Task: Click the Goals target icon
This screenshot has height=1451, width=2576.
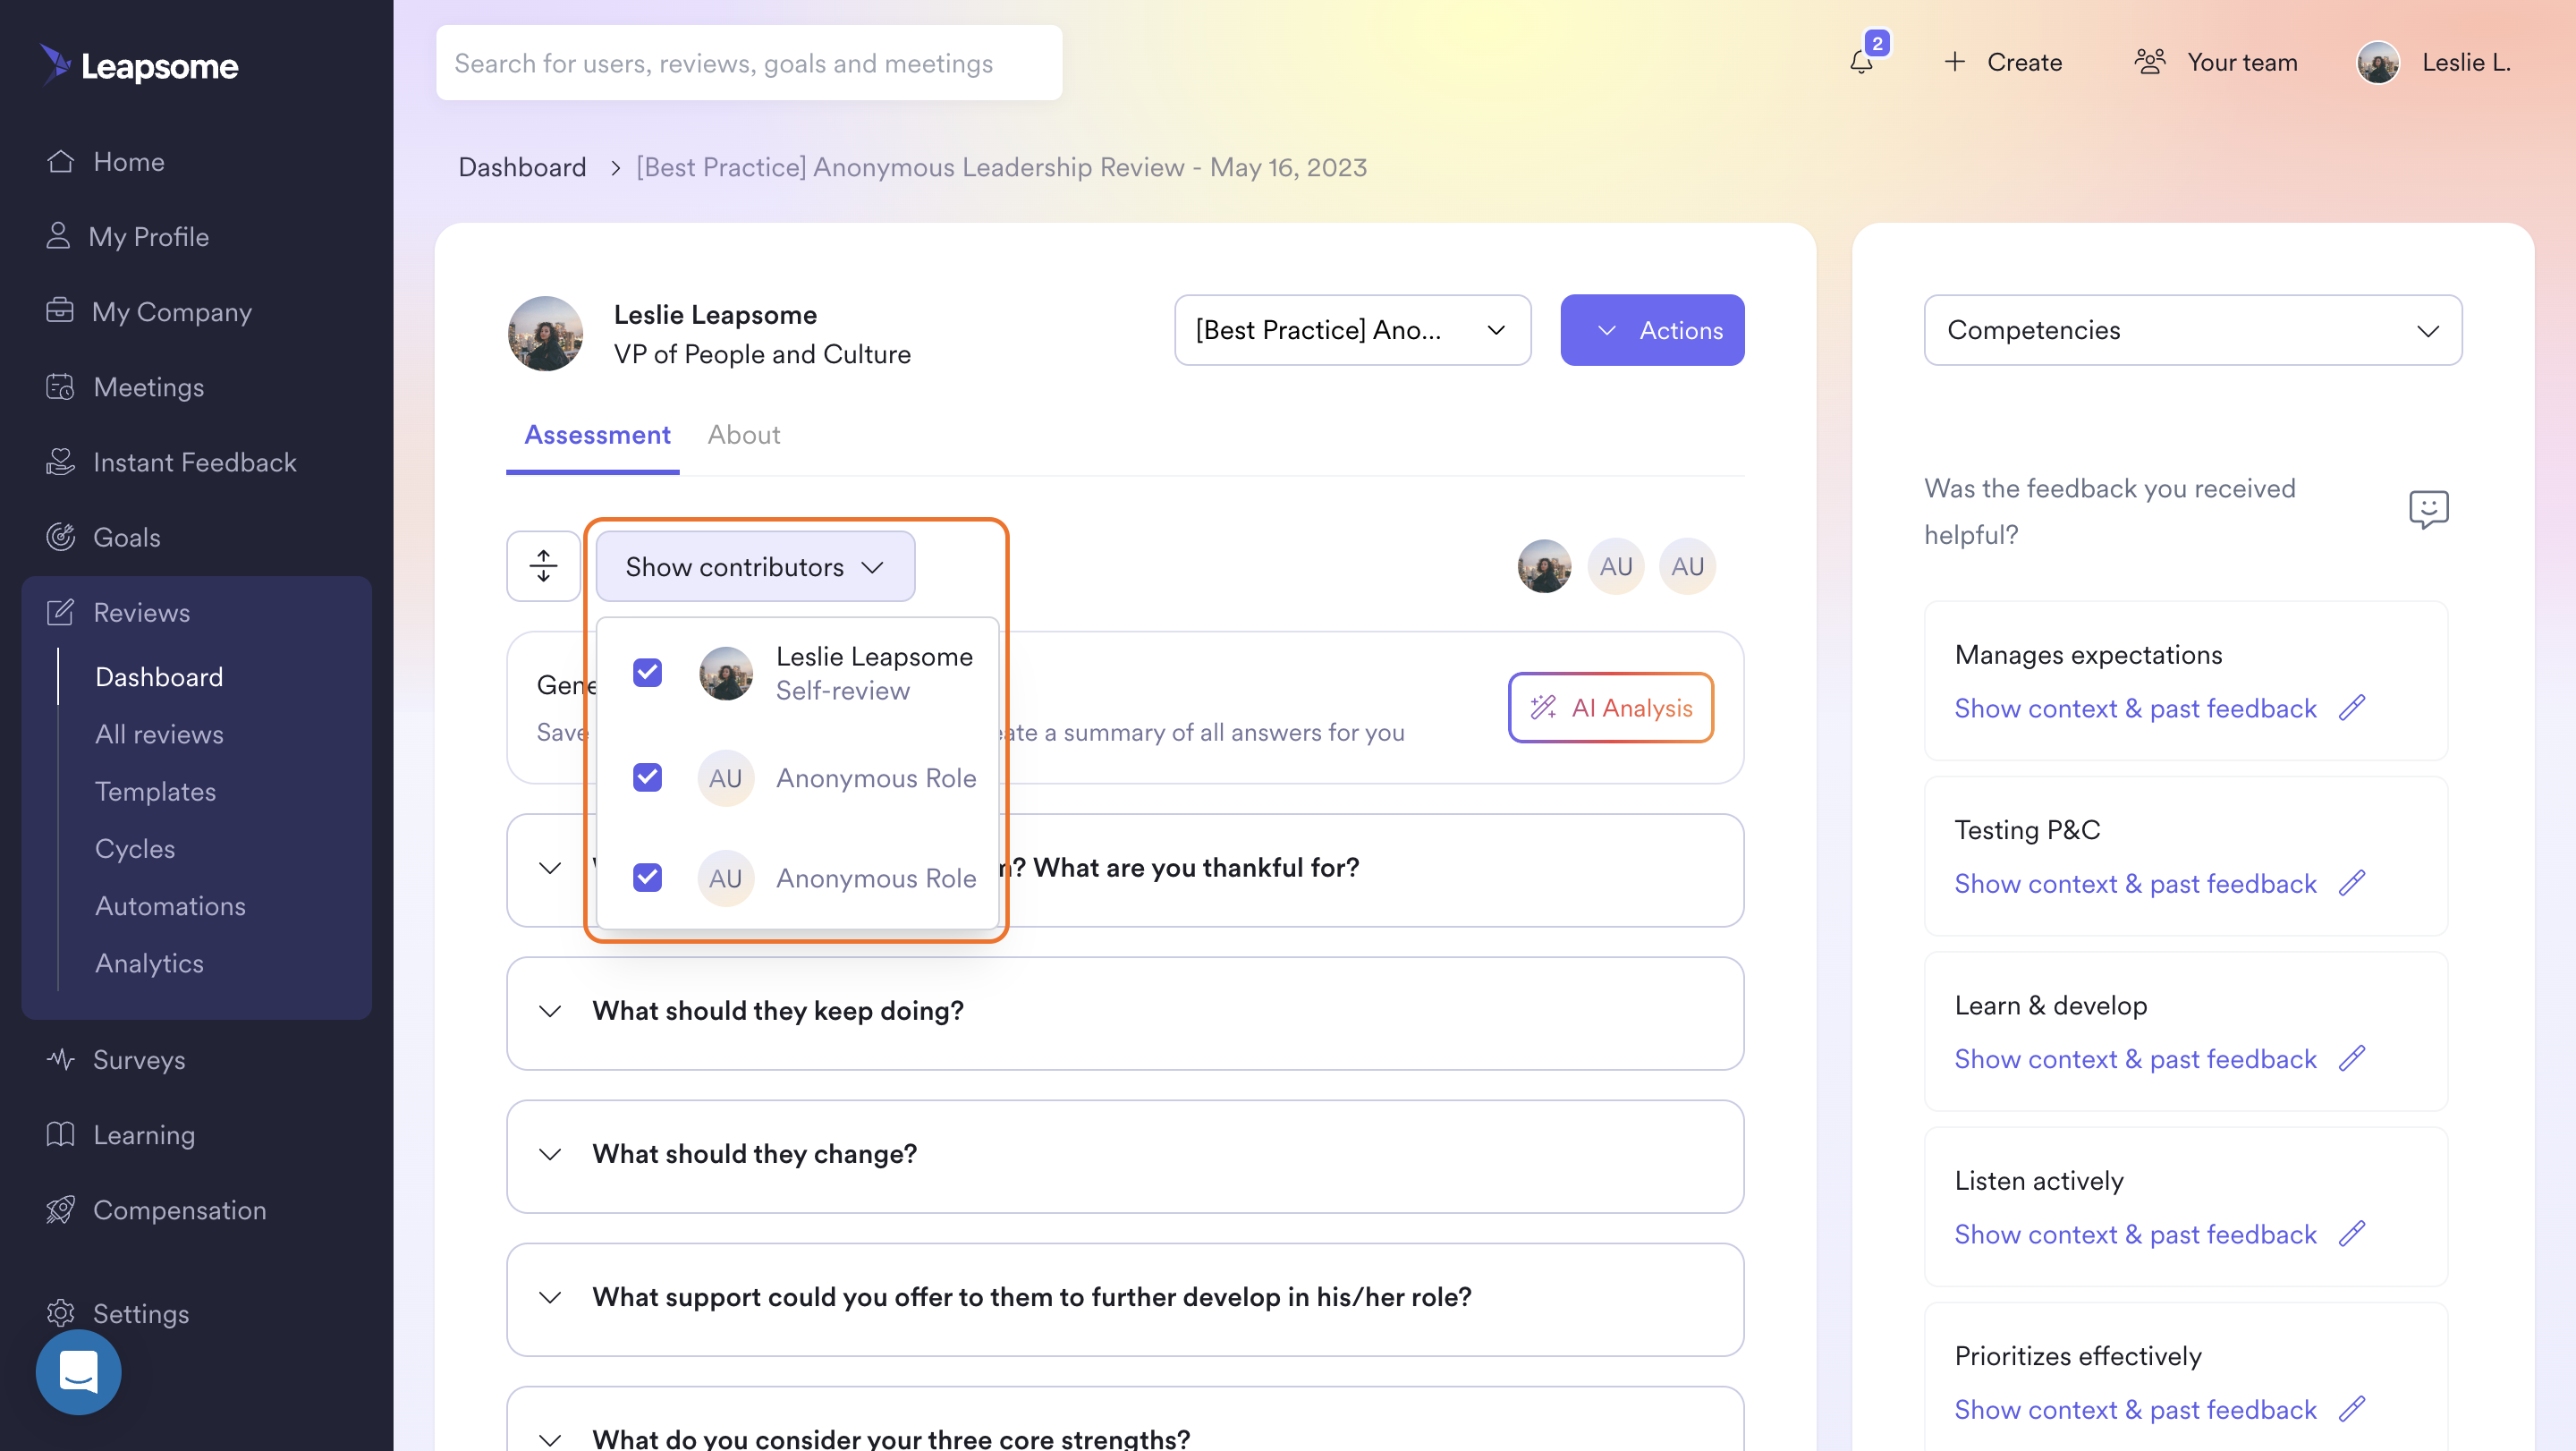Action: pyautogui.click(x=60, y=536)
